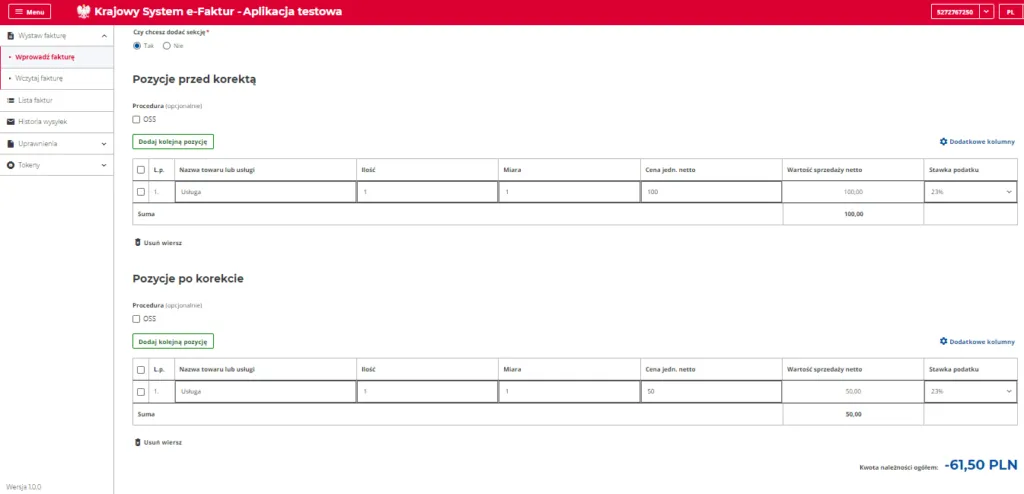The width and height of the screenshot is (1024, 494).
Task: Open Dodatkowe kolumny link in przed korektą section
Action: 978,142
